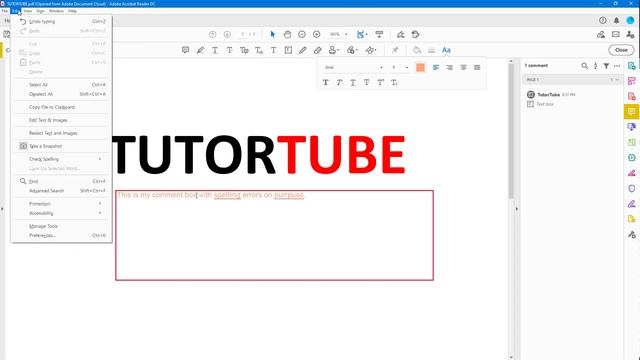Select the arrow selection tool
The height and width of the screenshot is (360, 640).
(273, 34)
